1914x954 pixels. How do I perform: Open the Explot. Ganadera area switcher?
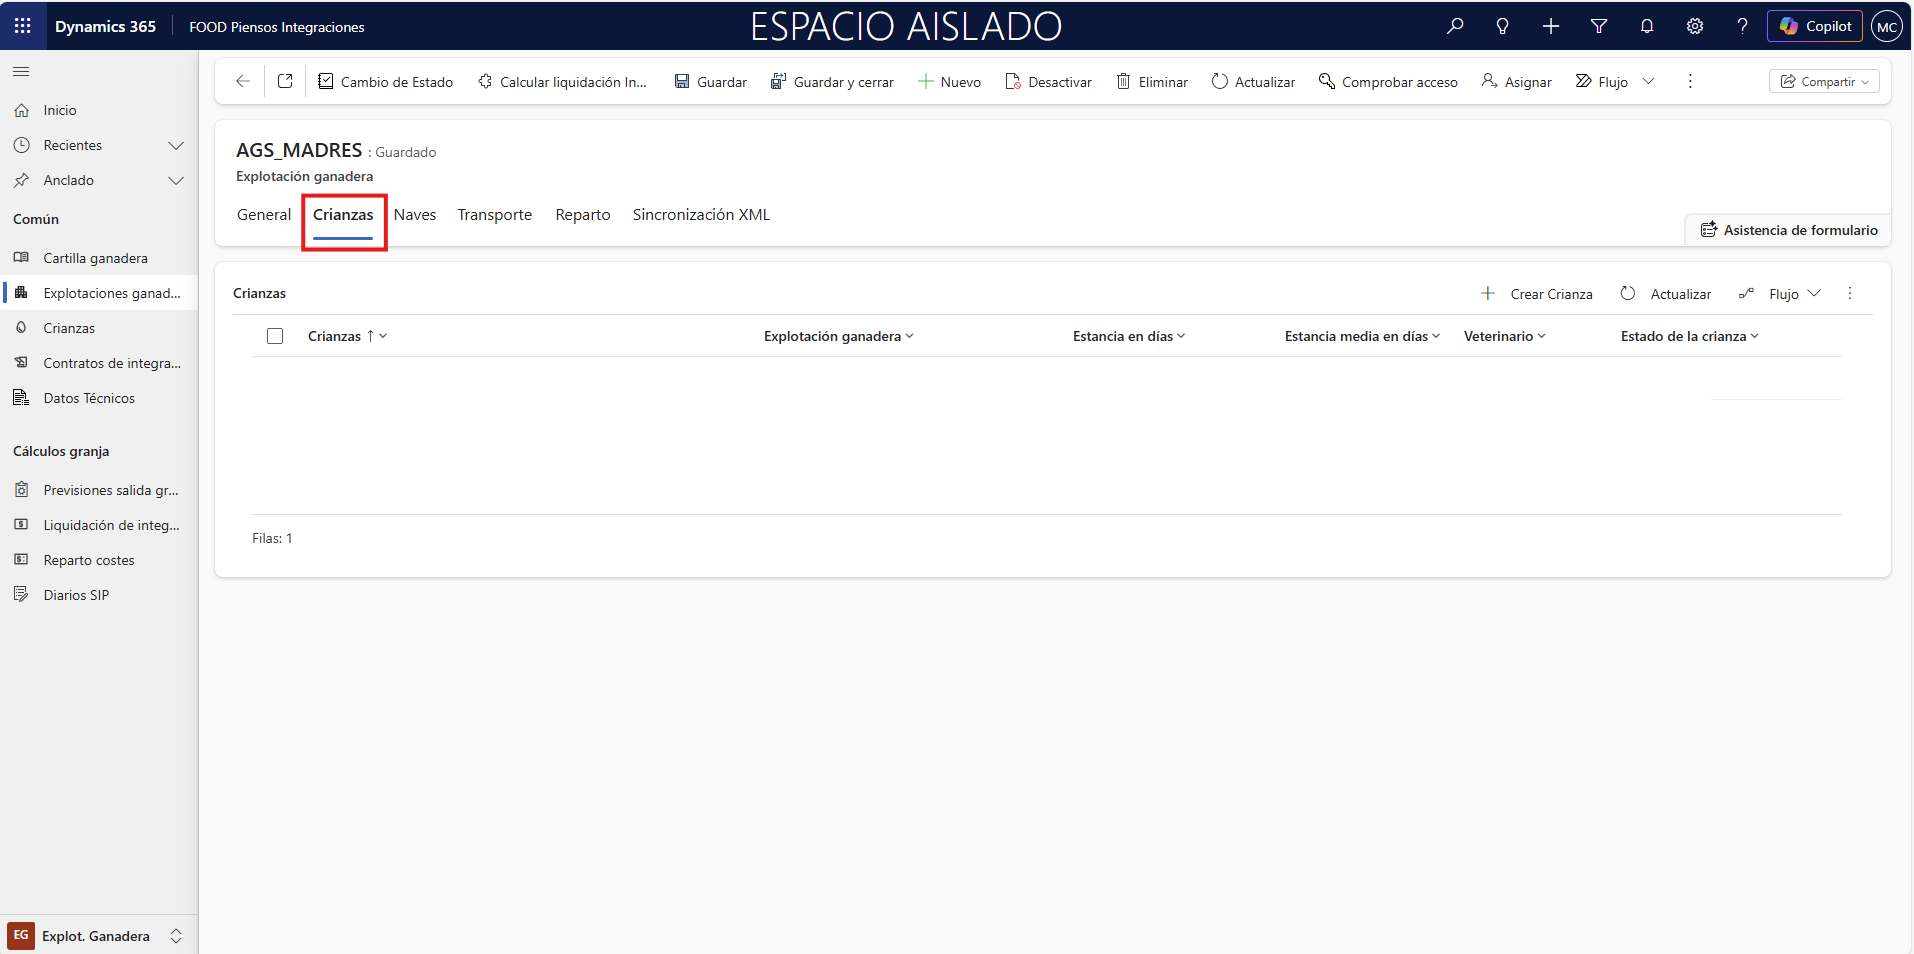click(96, 936)
